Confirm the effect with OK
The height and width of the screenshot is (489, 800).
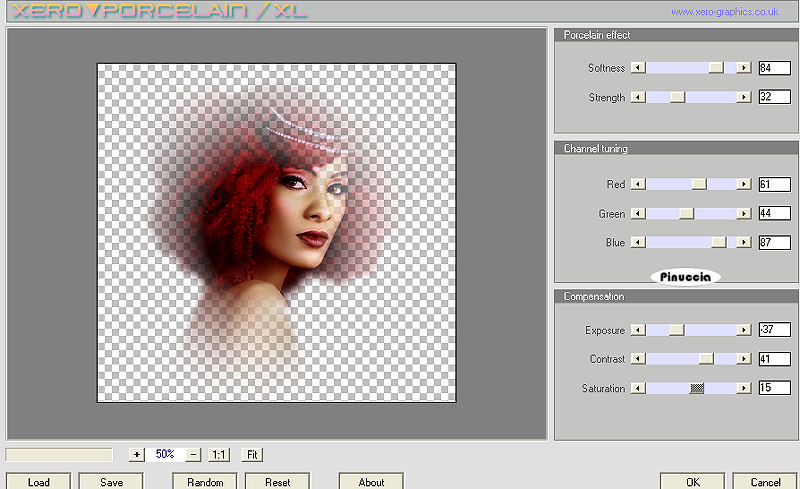693,481
